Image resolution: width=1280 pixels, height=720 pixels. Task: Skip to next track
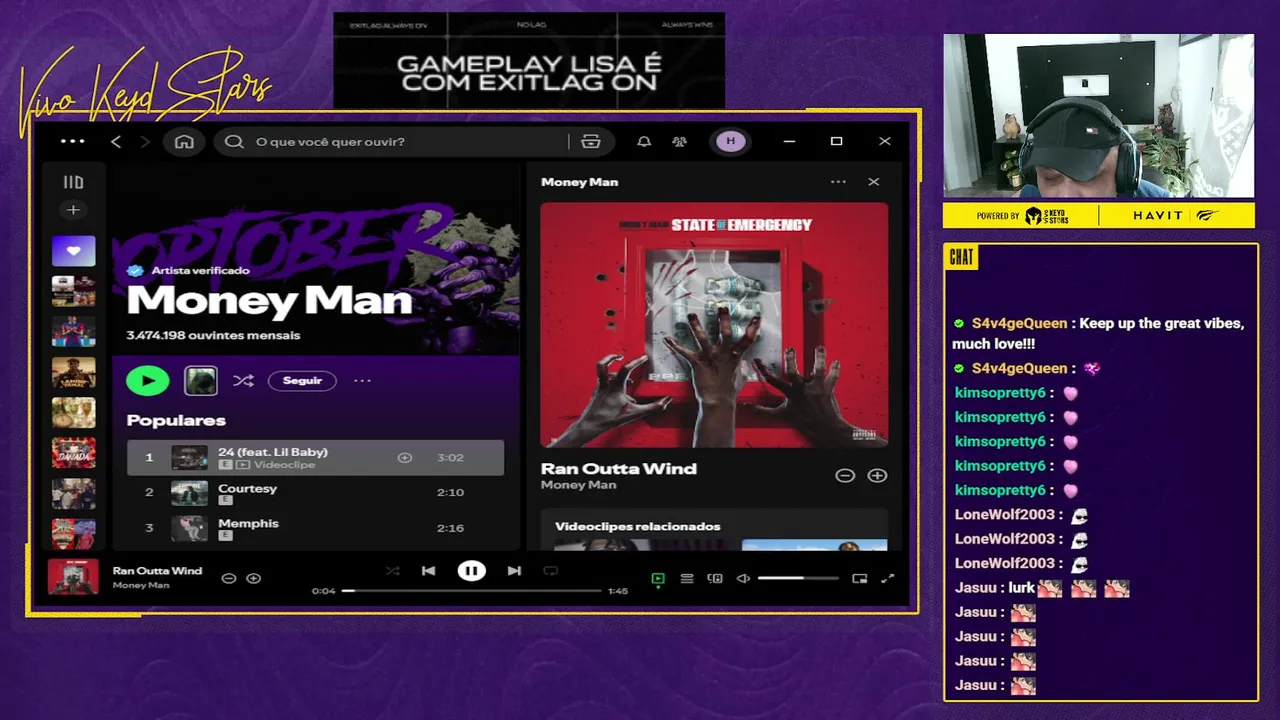coord(514,571)
